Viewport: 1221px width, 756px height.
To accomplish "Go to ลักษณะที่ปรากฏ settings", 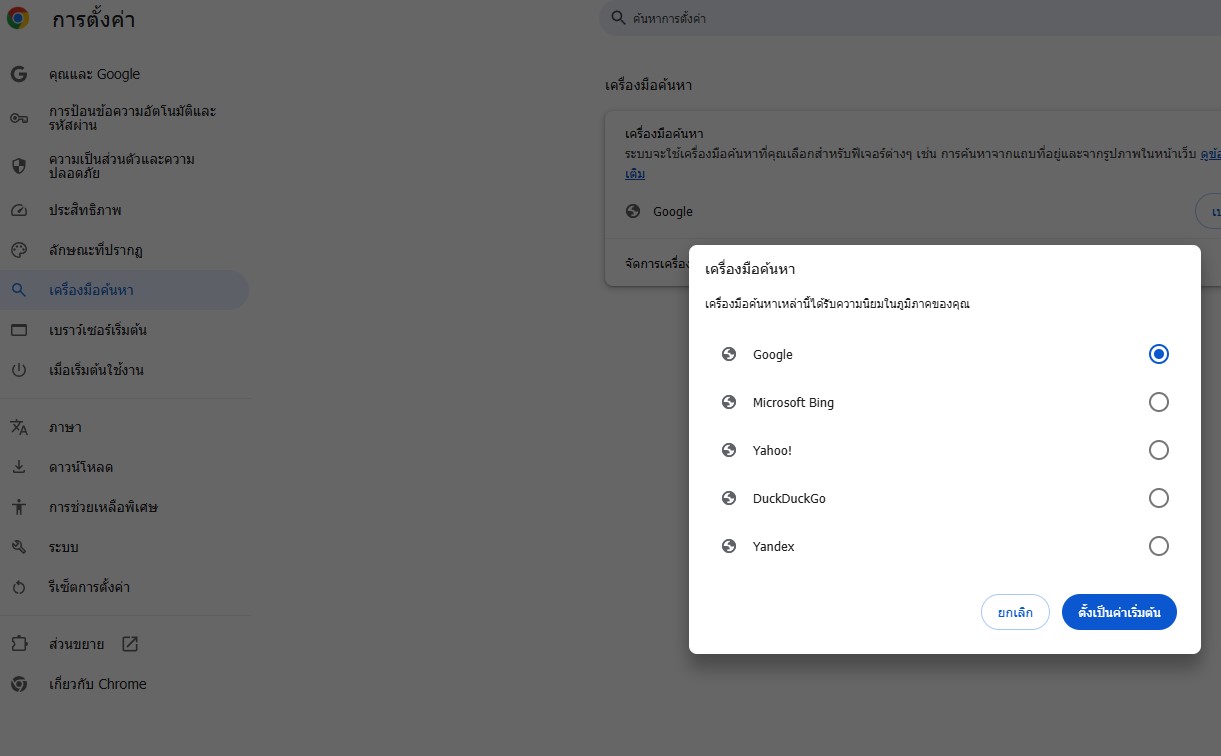I will pos(124,250).
